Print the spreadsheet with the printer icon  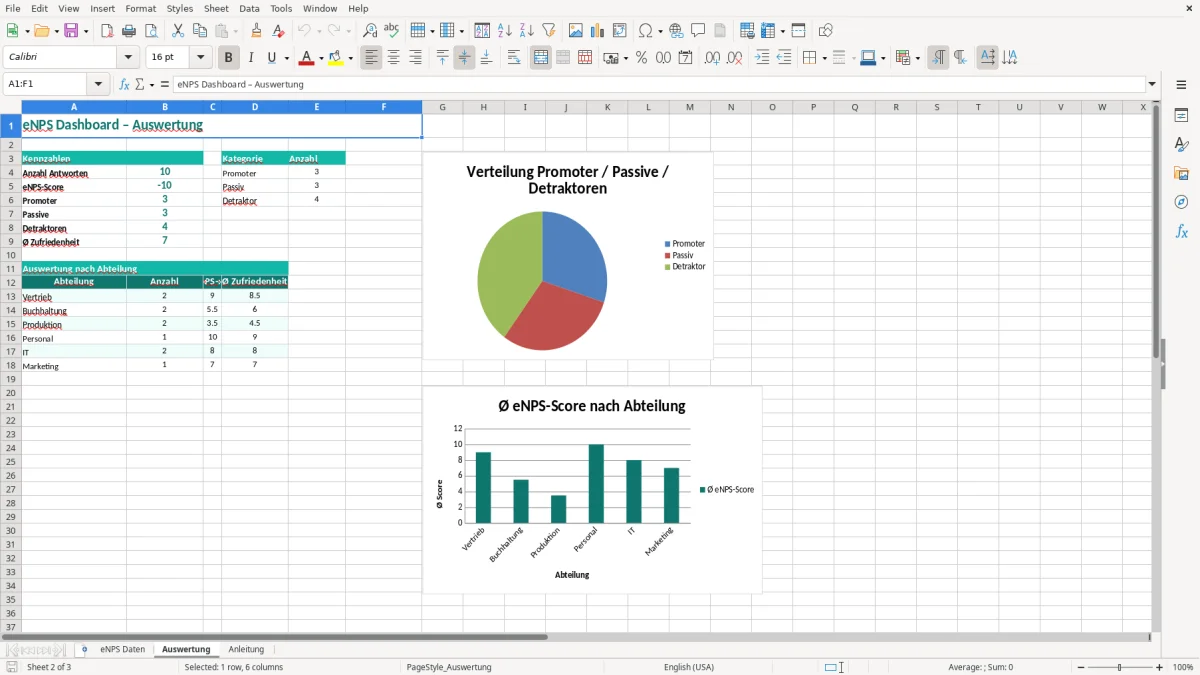coord(129,31)
